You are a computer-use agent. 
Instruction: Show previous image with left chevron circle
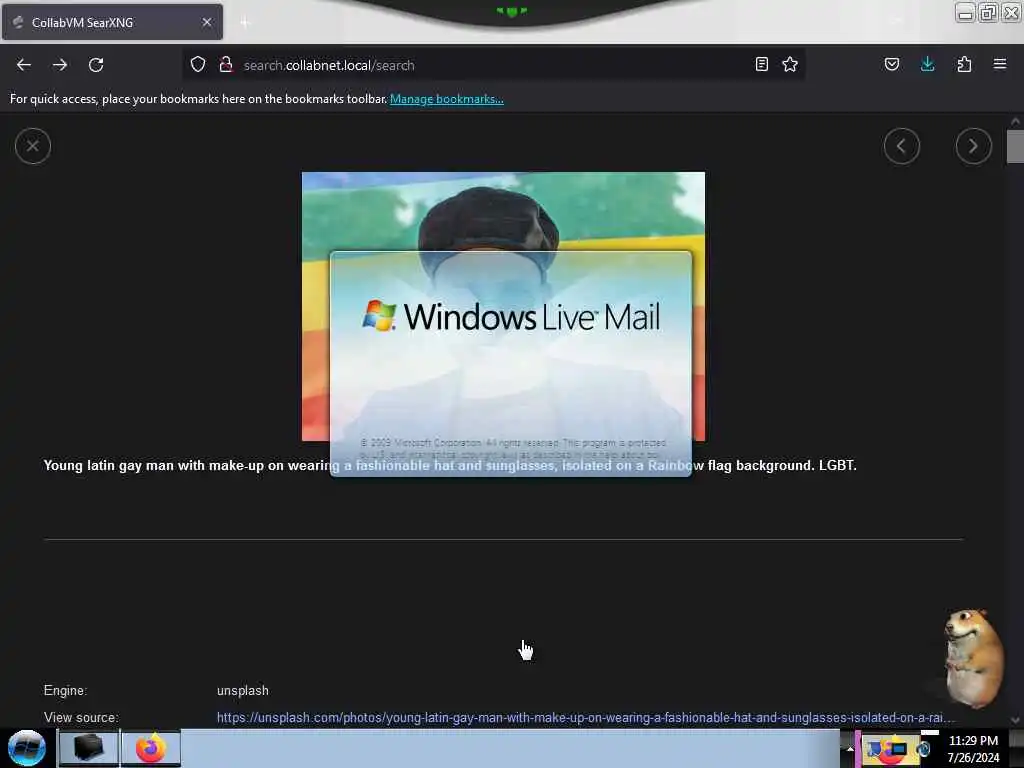(902, 146)
